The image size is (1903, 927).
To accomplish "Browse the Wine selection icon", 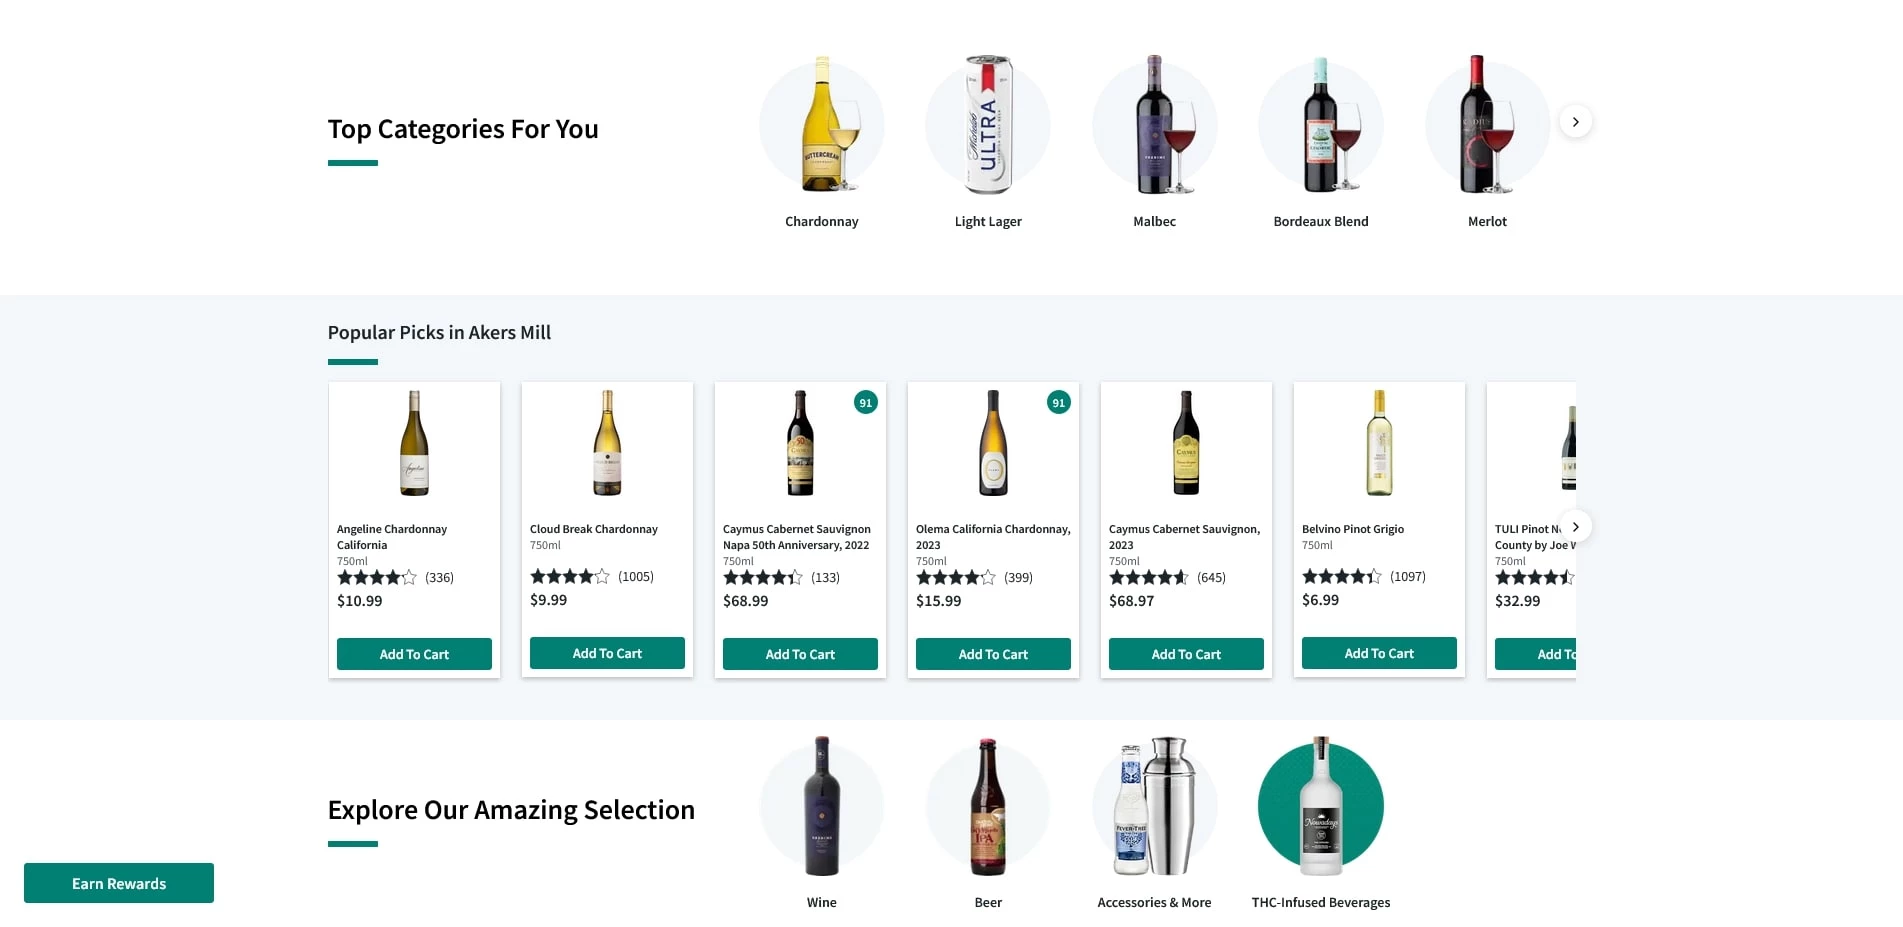I will click(x=821, y=806).
